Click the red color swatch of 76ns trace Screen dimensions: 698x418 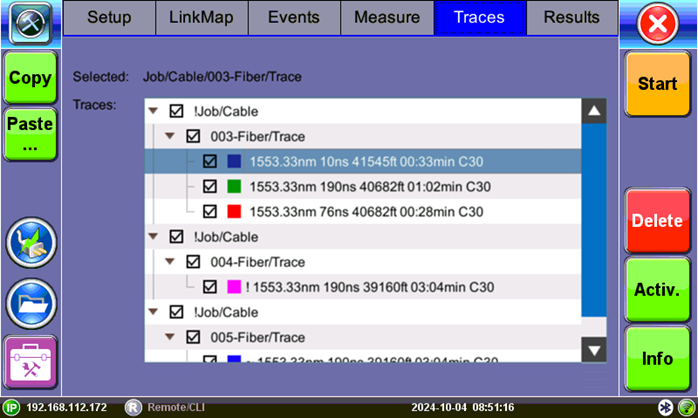[x=234, y=211]
